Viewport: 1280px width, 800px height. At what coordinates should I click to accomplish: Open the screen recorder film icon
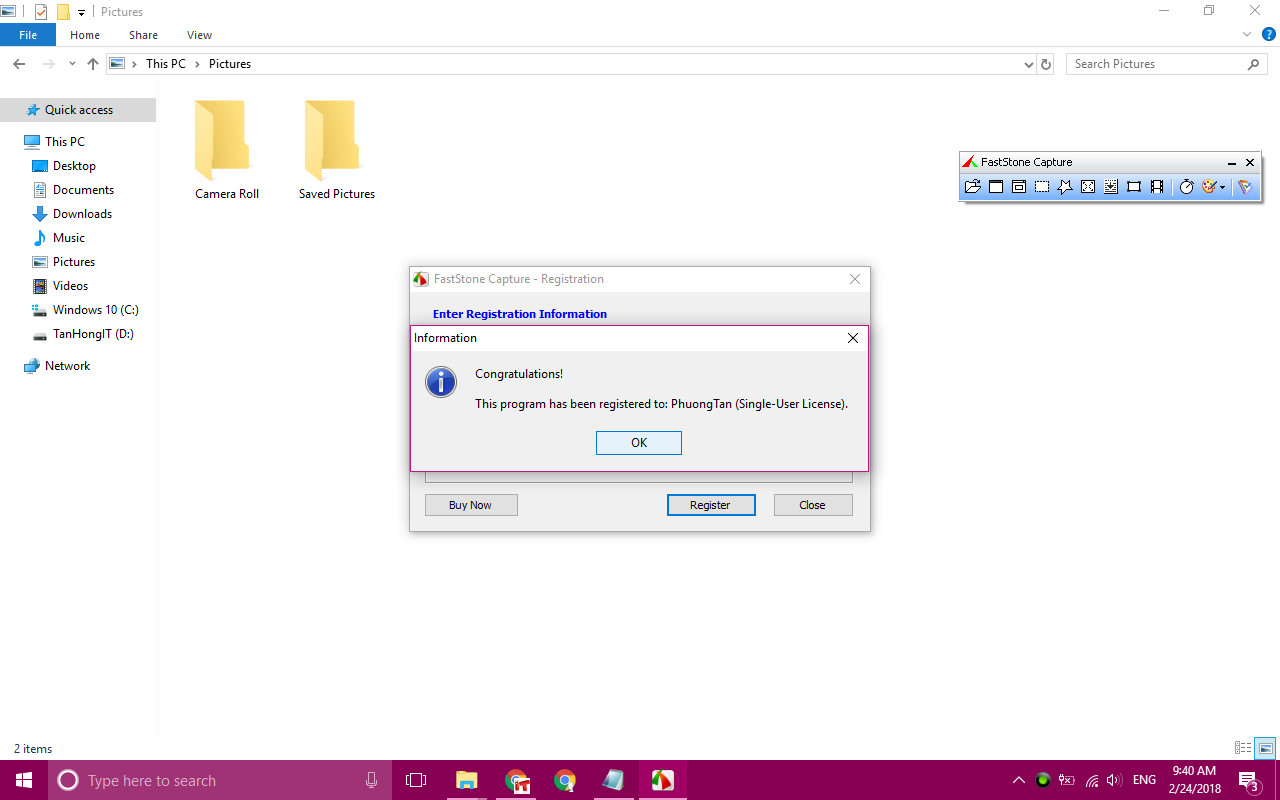1157,187
